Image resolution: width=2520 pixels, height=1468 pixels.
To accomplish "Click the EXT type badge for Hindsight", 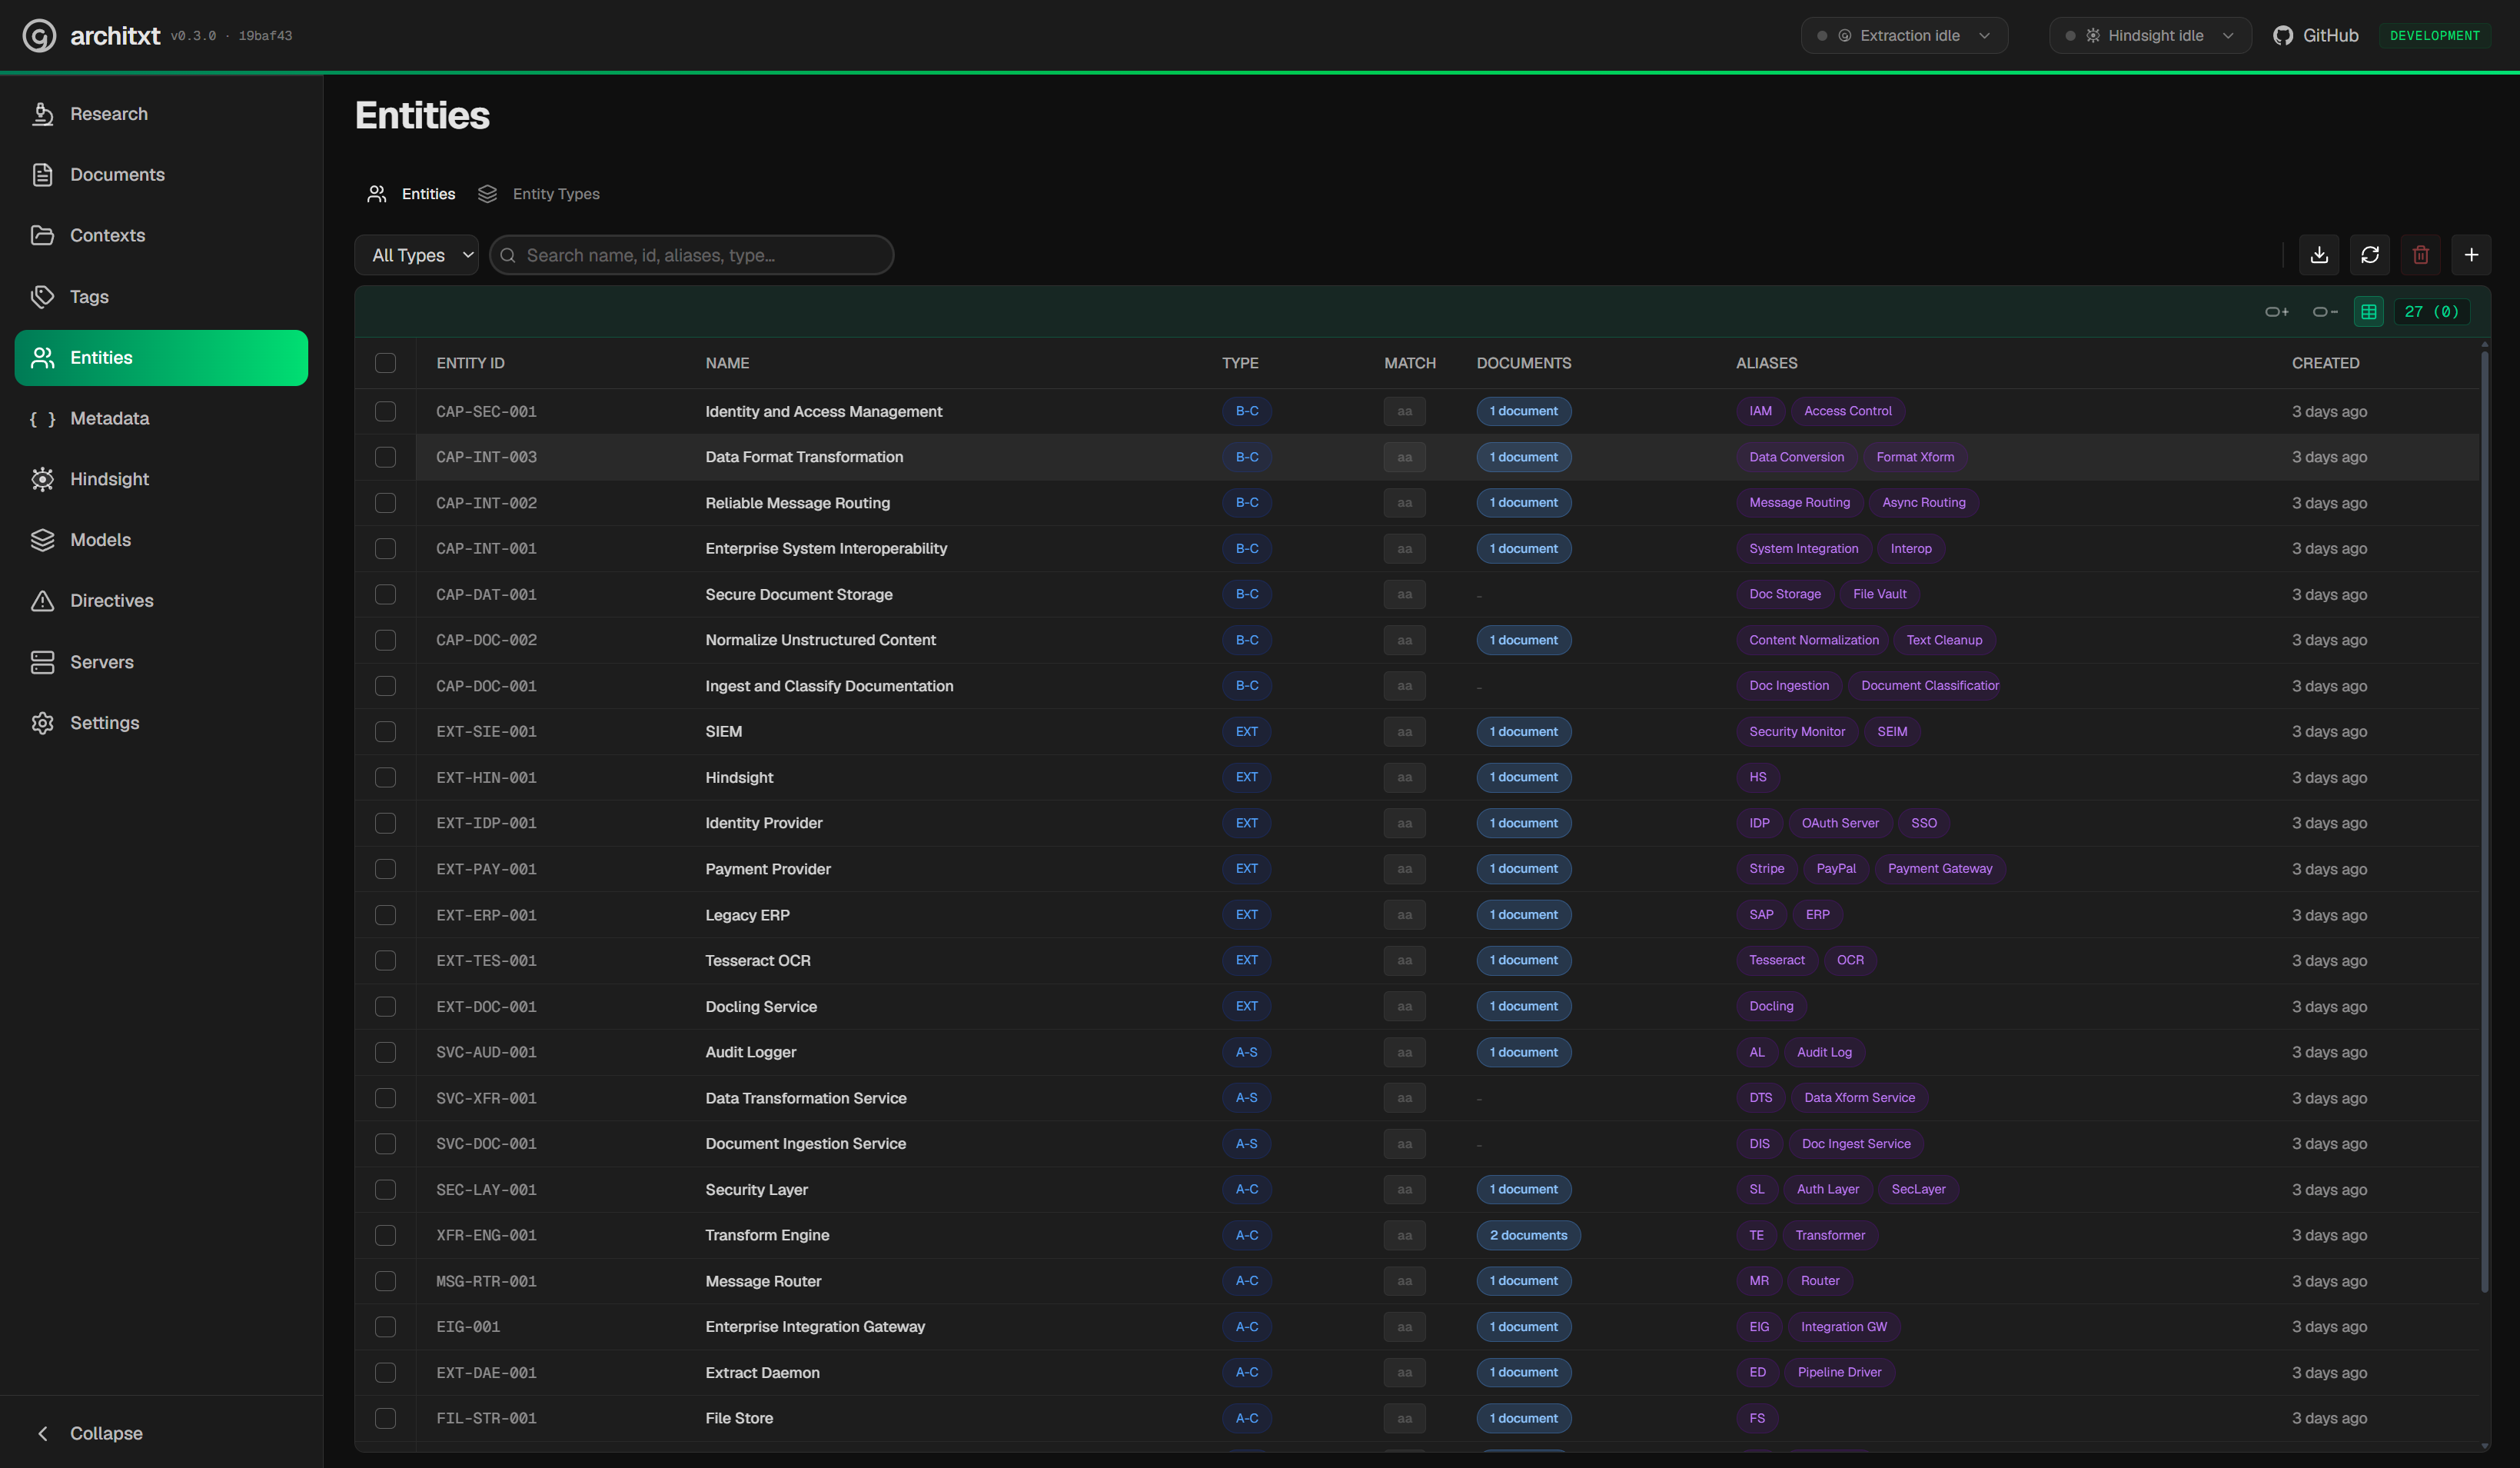I will click(x=1246, y=777).
